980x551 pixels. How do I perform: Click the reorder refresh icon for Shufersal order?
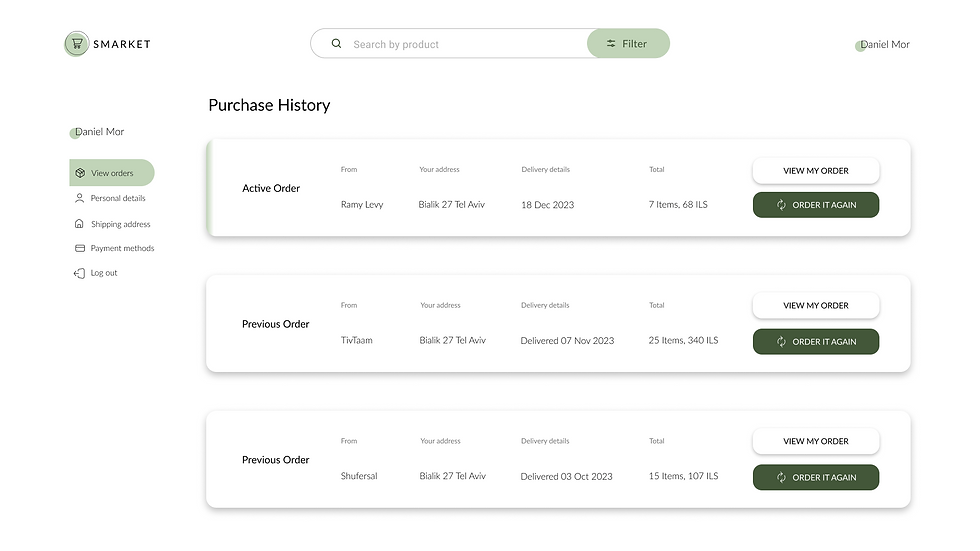click(781, 477)
